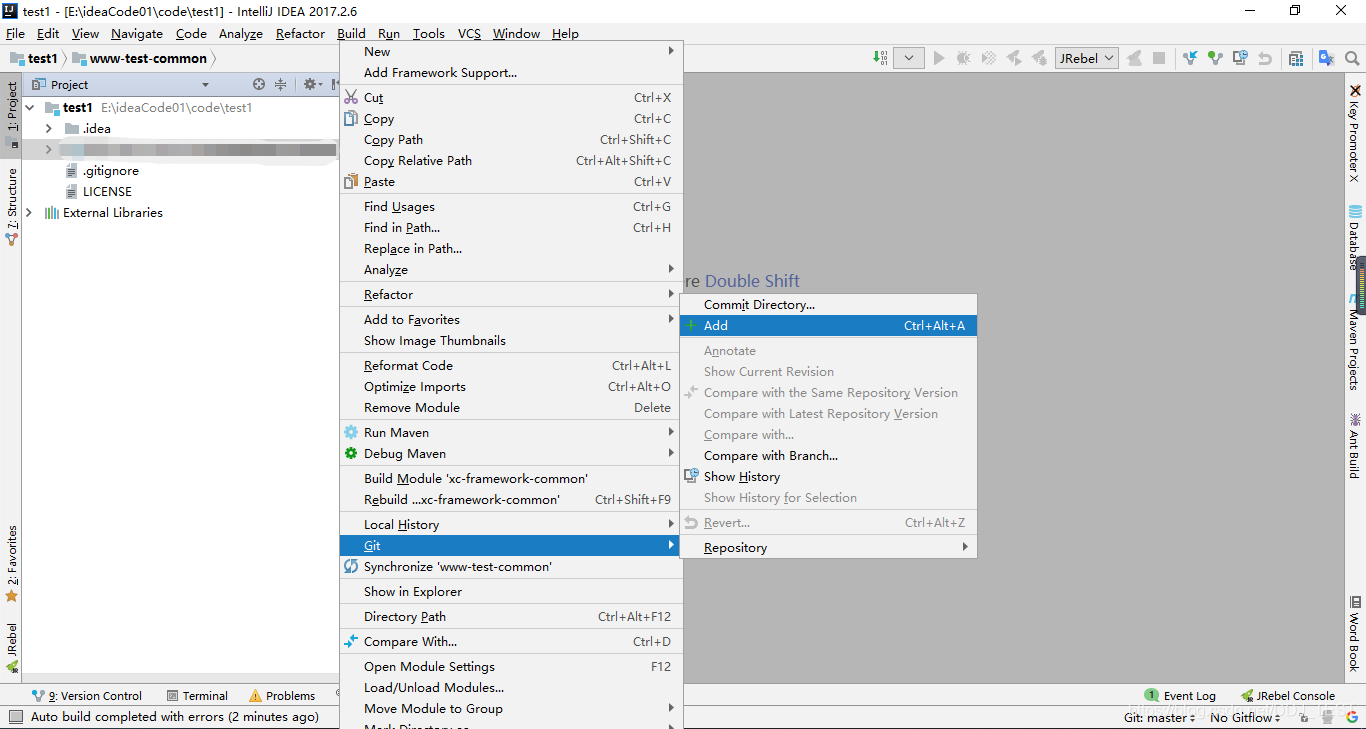Viewport: 1366px width, 729px height.
Task: Select Add in the Git submenu
Action: [828, 325]
